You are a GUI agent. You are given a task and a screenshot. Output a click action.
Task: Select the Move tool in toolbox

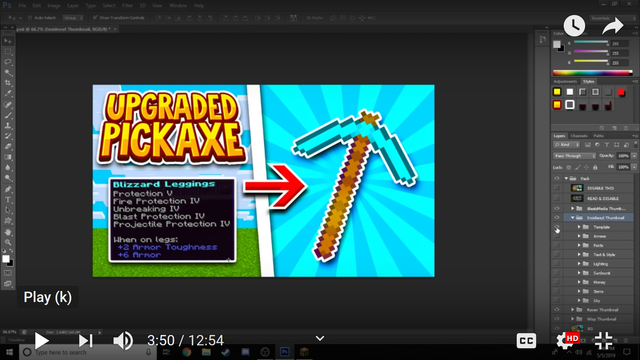pyautogui.click(x=8, y=41)
